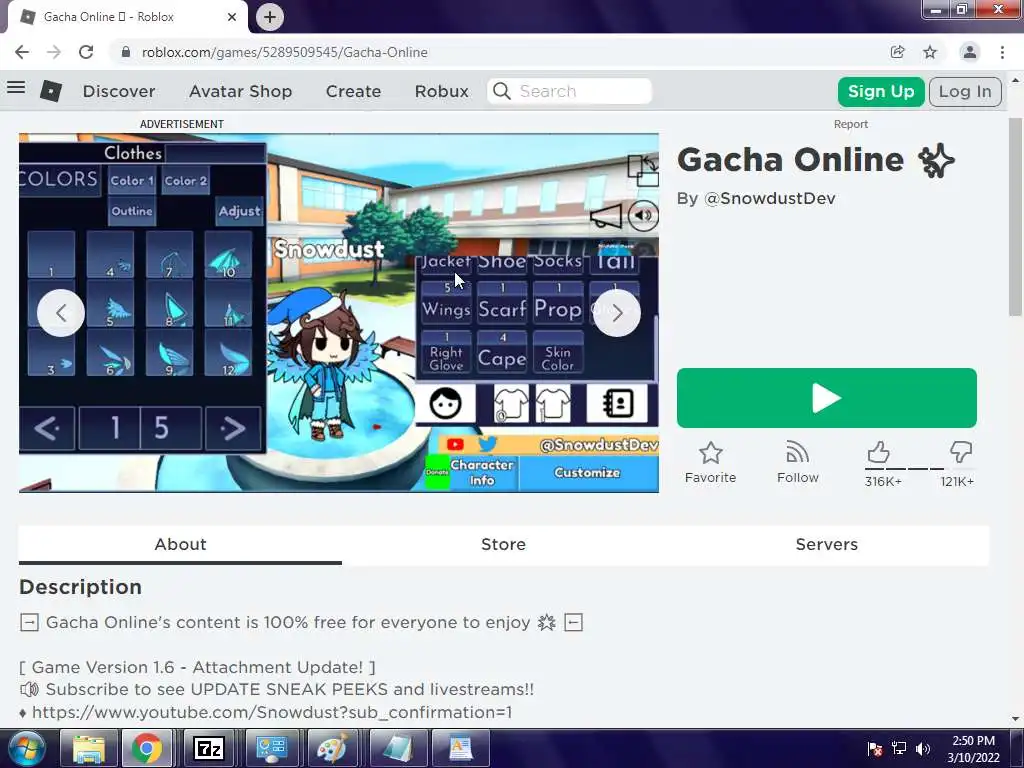
Task: Click the search magnifier icon
Action: [502, 91]
